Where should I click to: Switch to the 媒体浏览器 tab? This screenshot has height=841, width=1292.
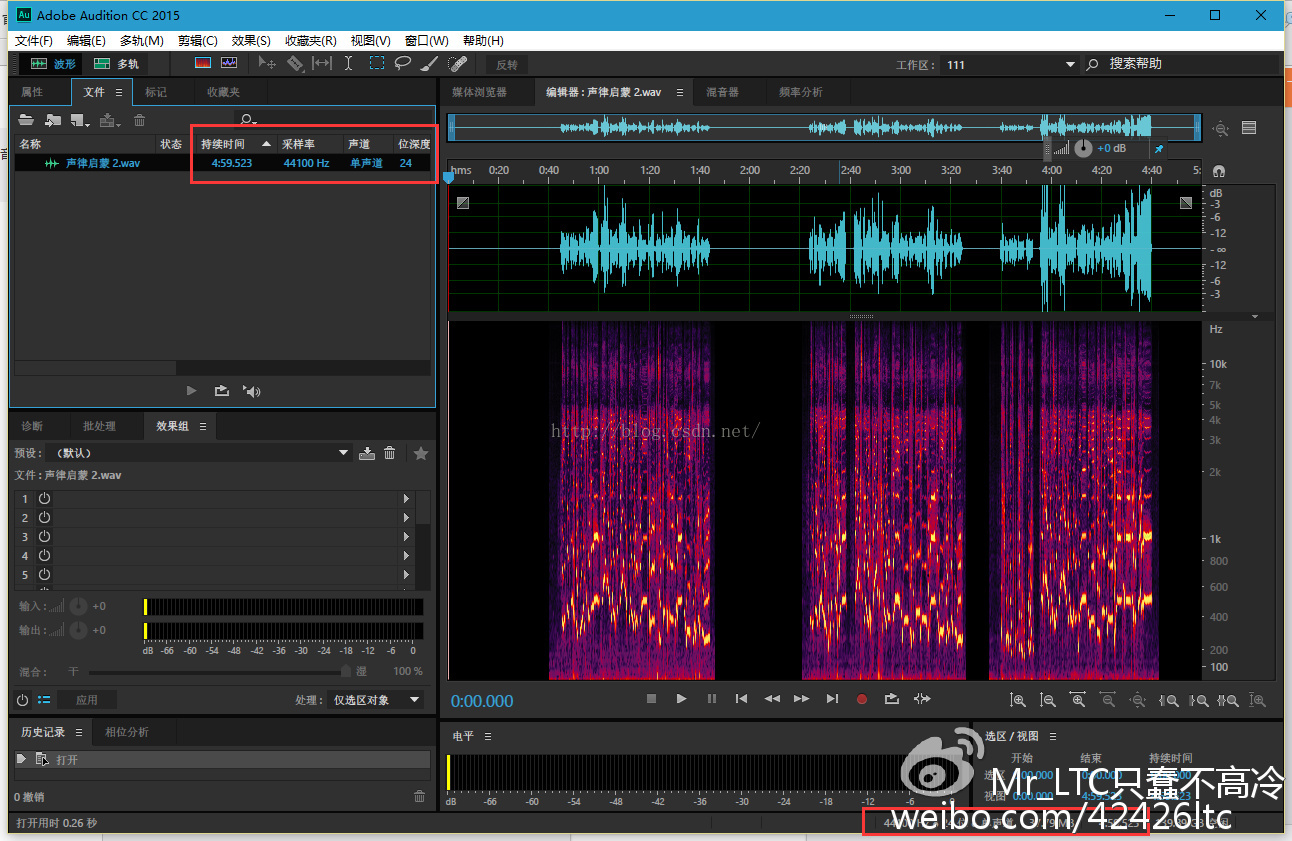pos(479,92)
